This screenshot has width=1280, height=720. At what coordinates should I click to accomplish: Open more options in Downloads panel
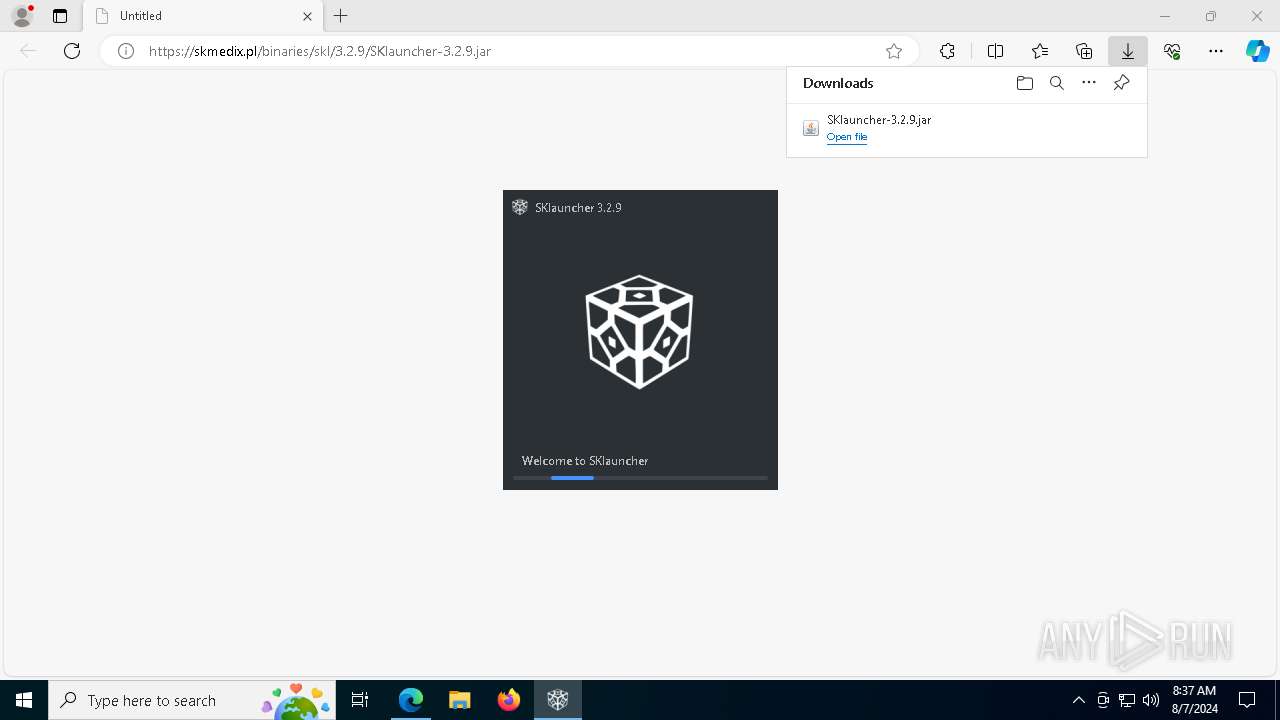[1089, 83]
